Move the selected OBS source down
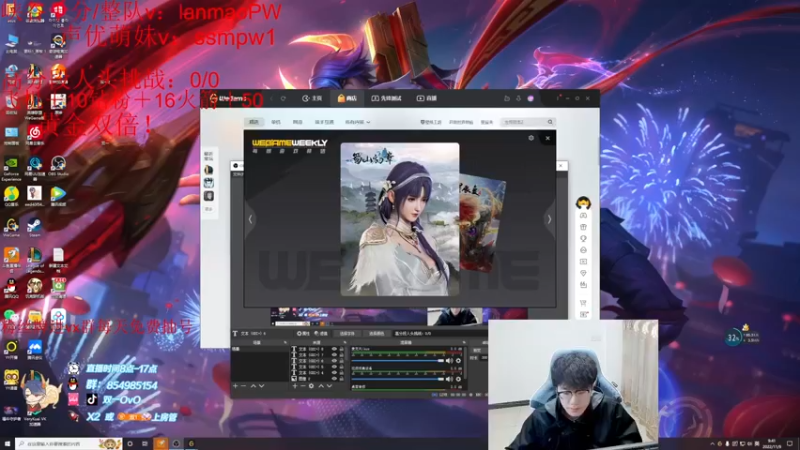The height and width of the screenshot is (450, 800). click(329, 386)
